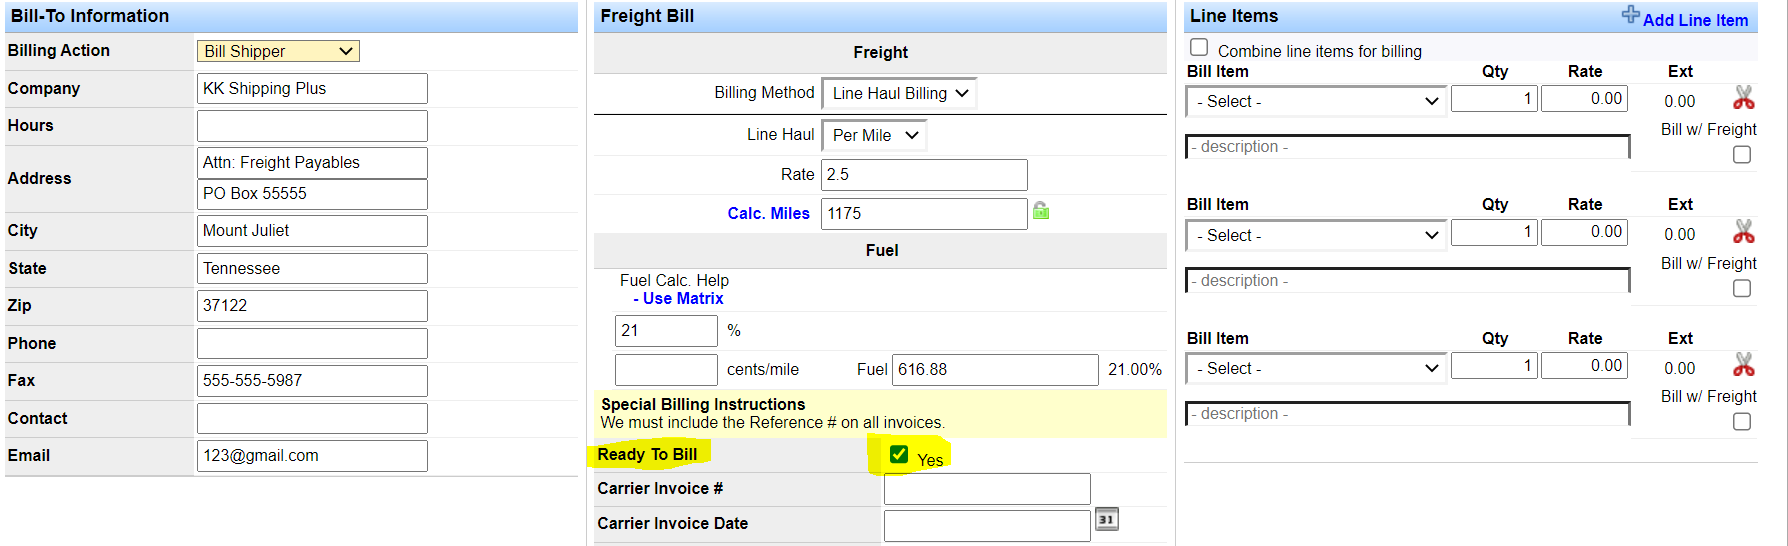Click the empty Hours input field

click(312, 126)
